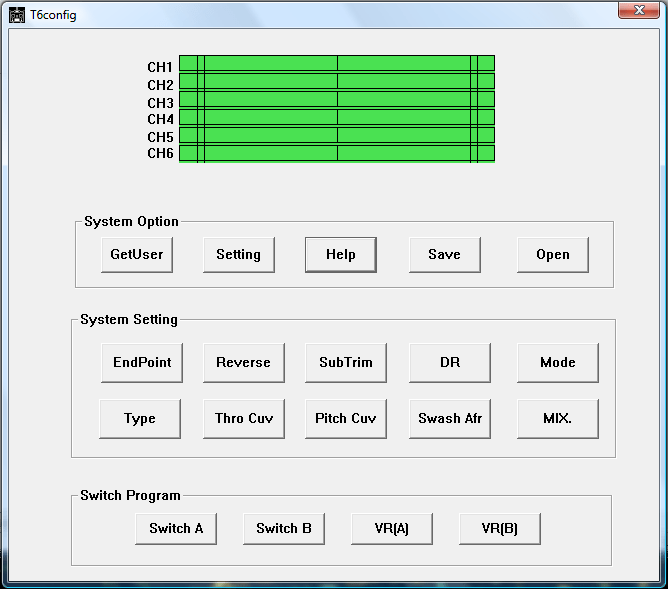Click Open to load a configuration
Screen dimensions: 668x589
pos(553,255)
